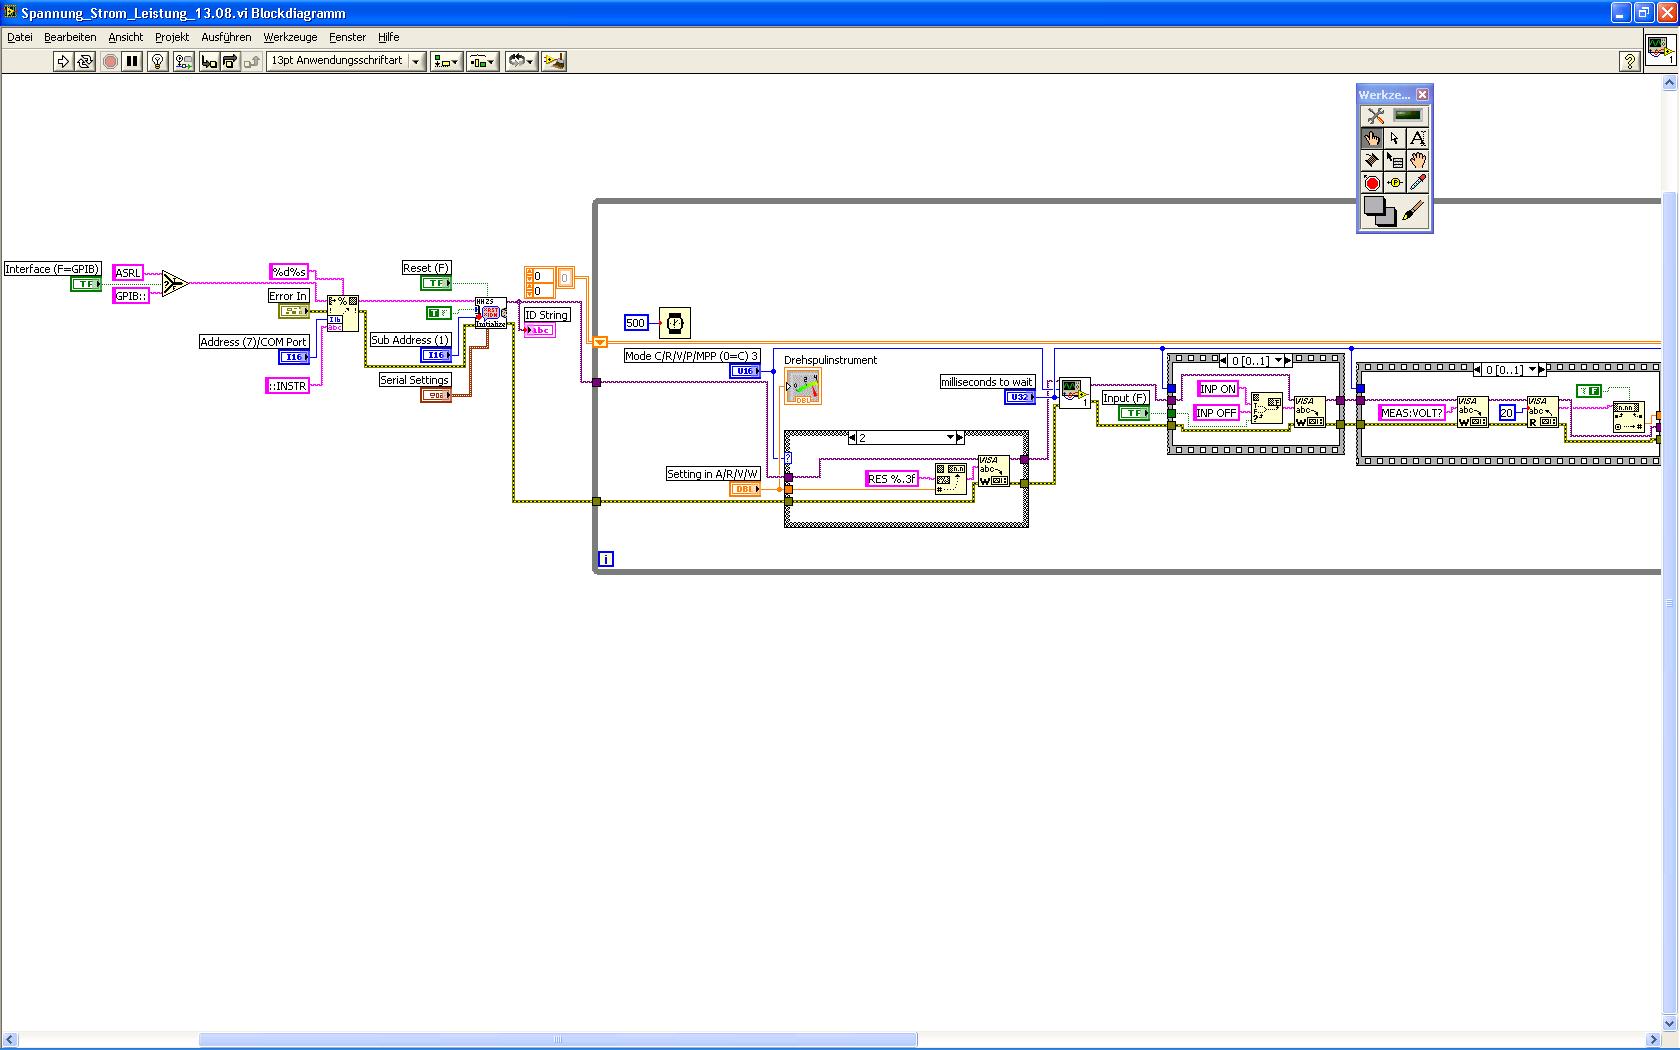Viewport: 1680px width, 1050px height.
Task: Click the Run Continuously toolbar button
Action: pyautogui.click(x=85, y=62)
